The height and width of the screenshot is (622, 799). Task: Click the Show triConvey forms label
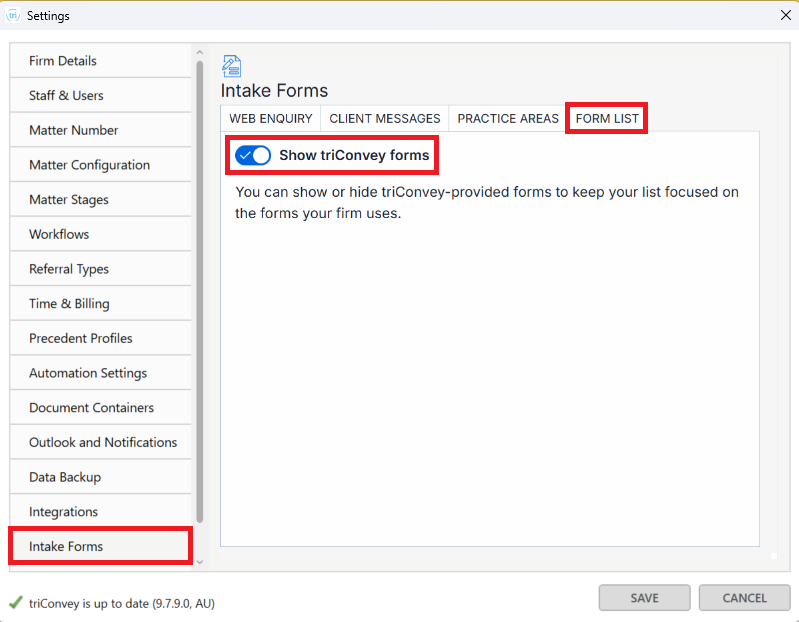(354, 155)
